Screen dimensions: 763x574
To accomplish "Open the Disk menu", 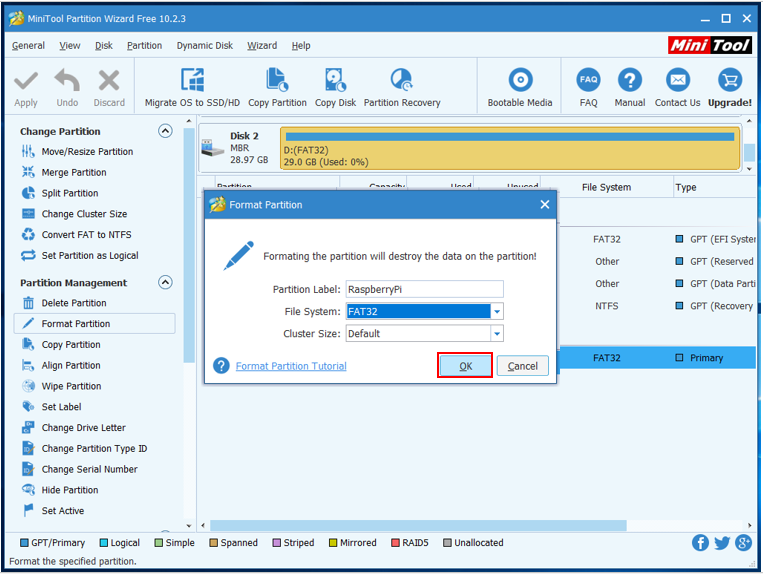I will click(104, 46).
